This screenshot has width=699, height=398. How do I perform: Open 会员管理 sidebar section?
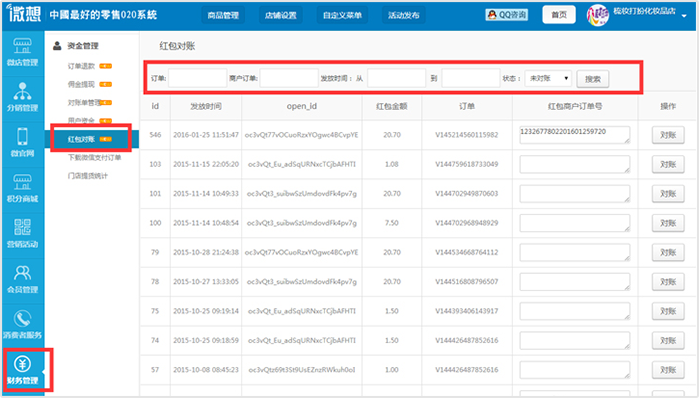22,279
